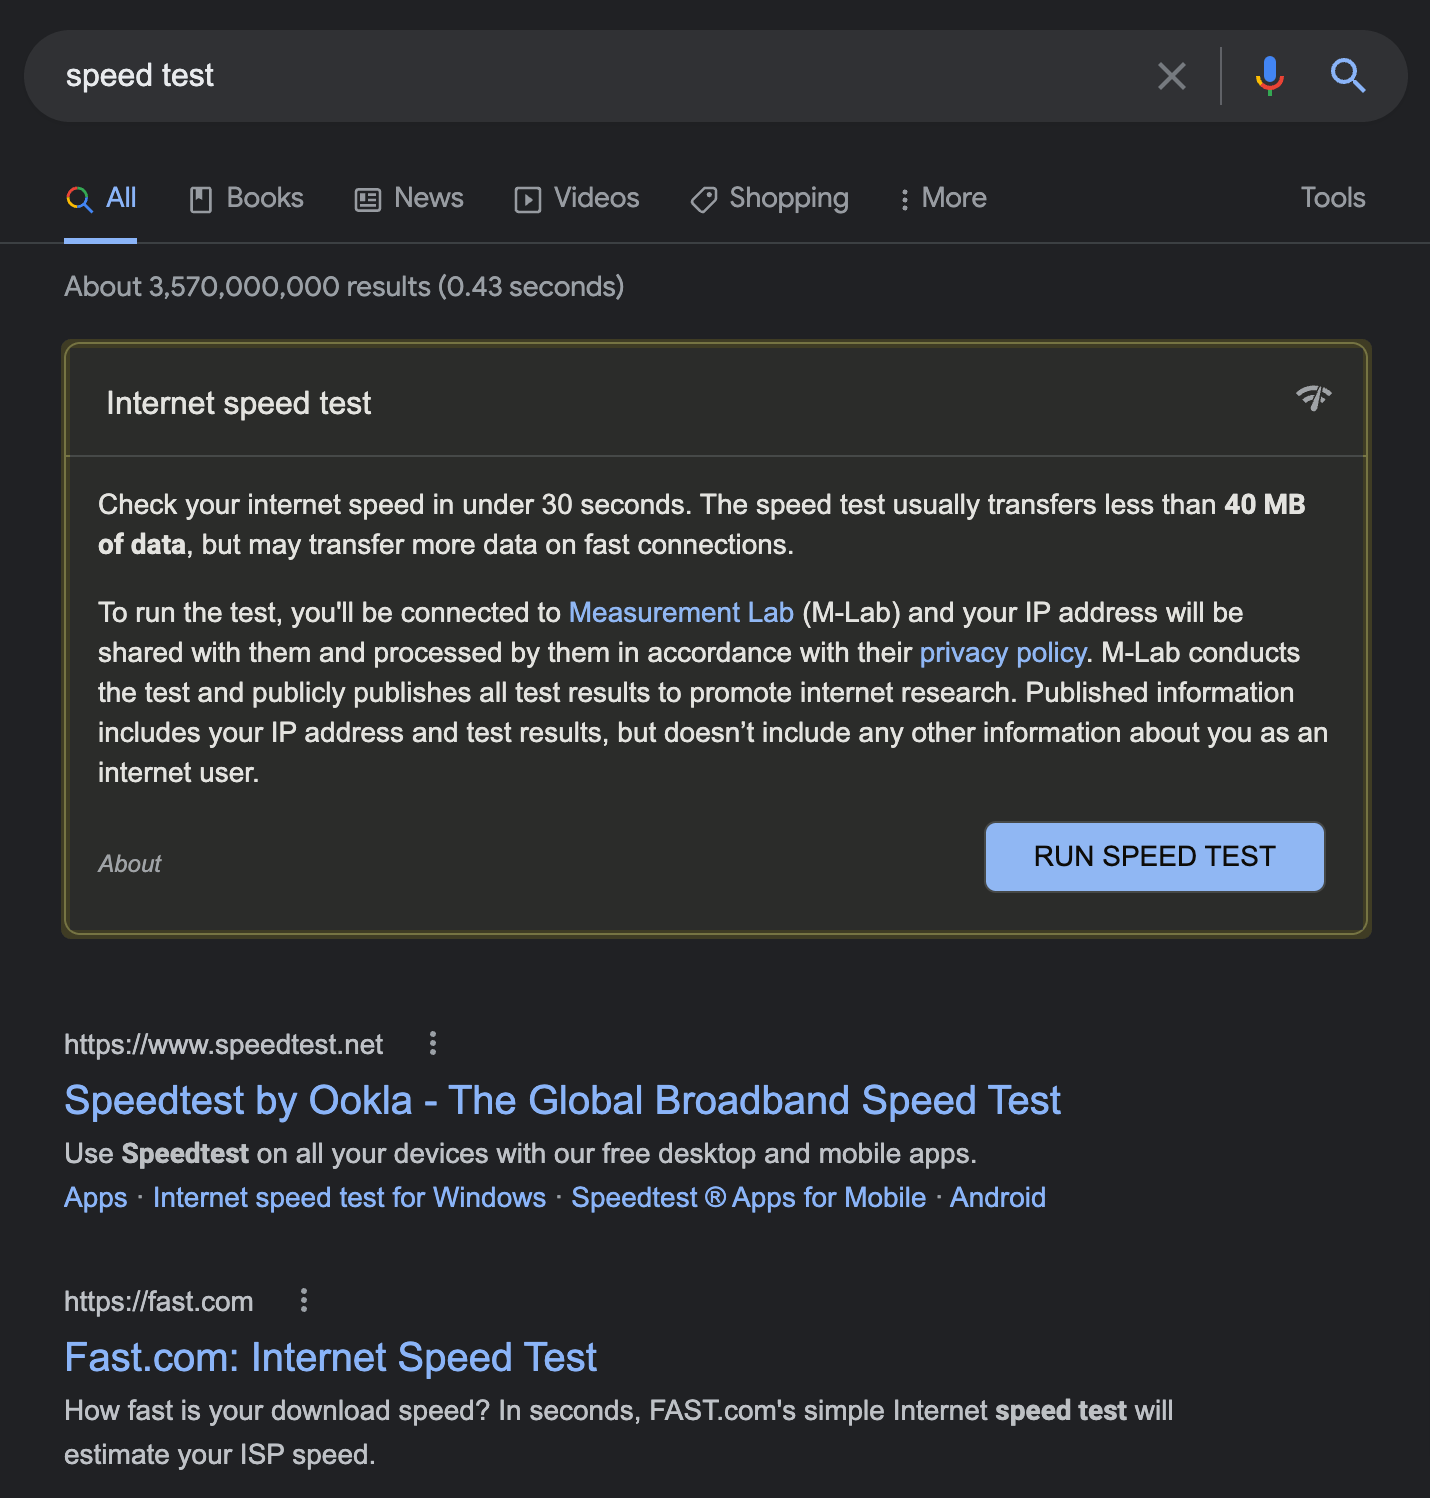Click the magnifying glass search icon
The height and width of the screenshot is (1498, 1430).
(x=1347, y=75)
